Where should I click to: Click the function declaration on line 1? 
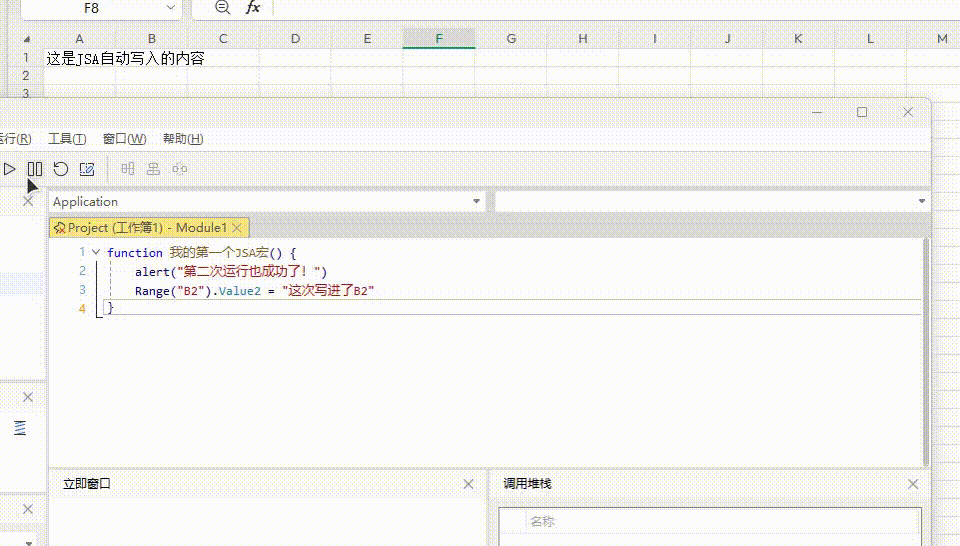coord(201,252)
